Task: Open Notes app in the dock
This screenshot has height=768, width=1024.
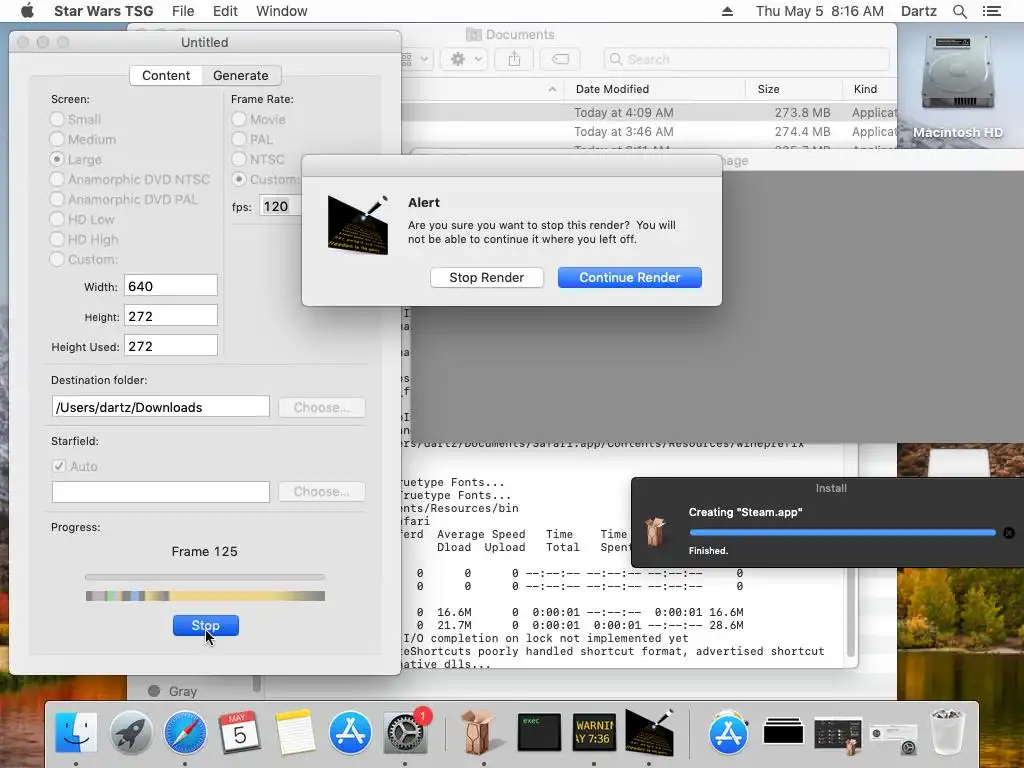Action: tap(295, 733)
